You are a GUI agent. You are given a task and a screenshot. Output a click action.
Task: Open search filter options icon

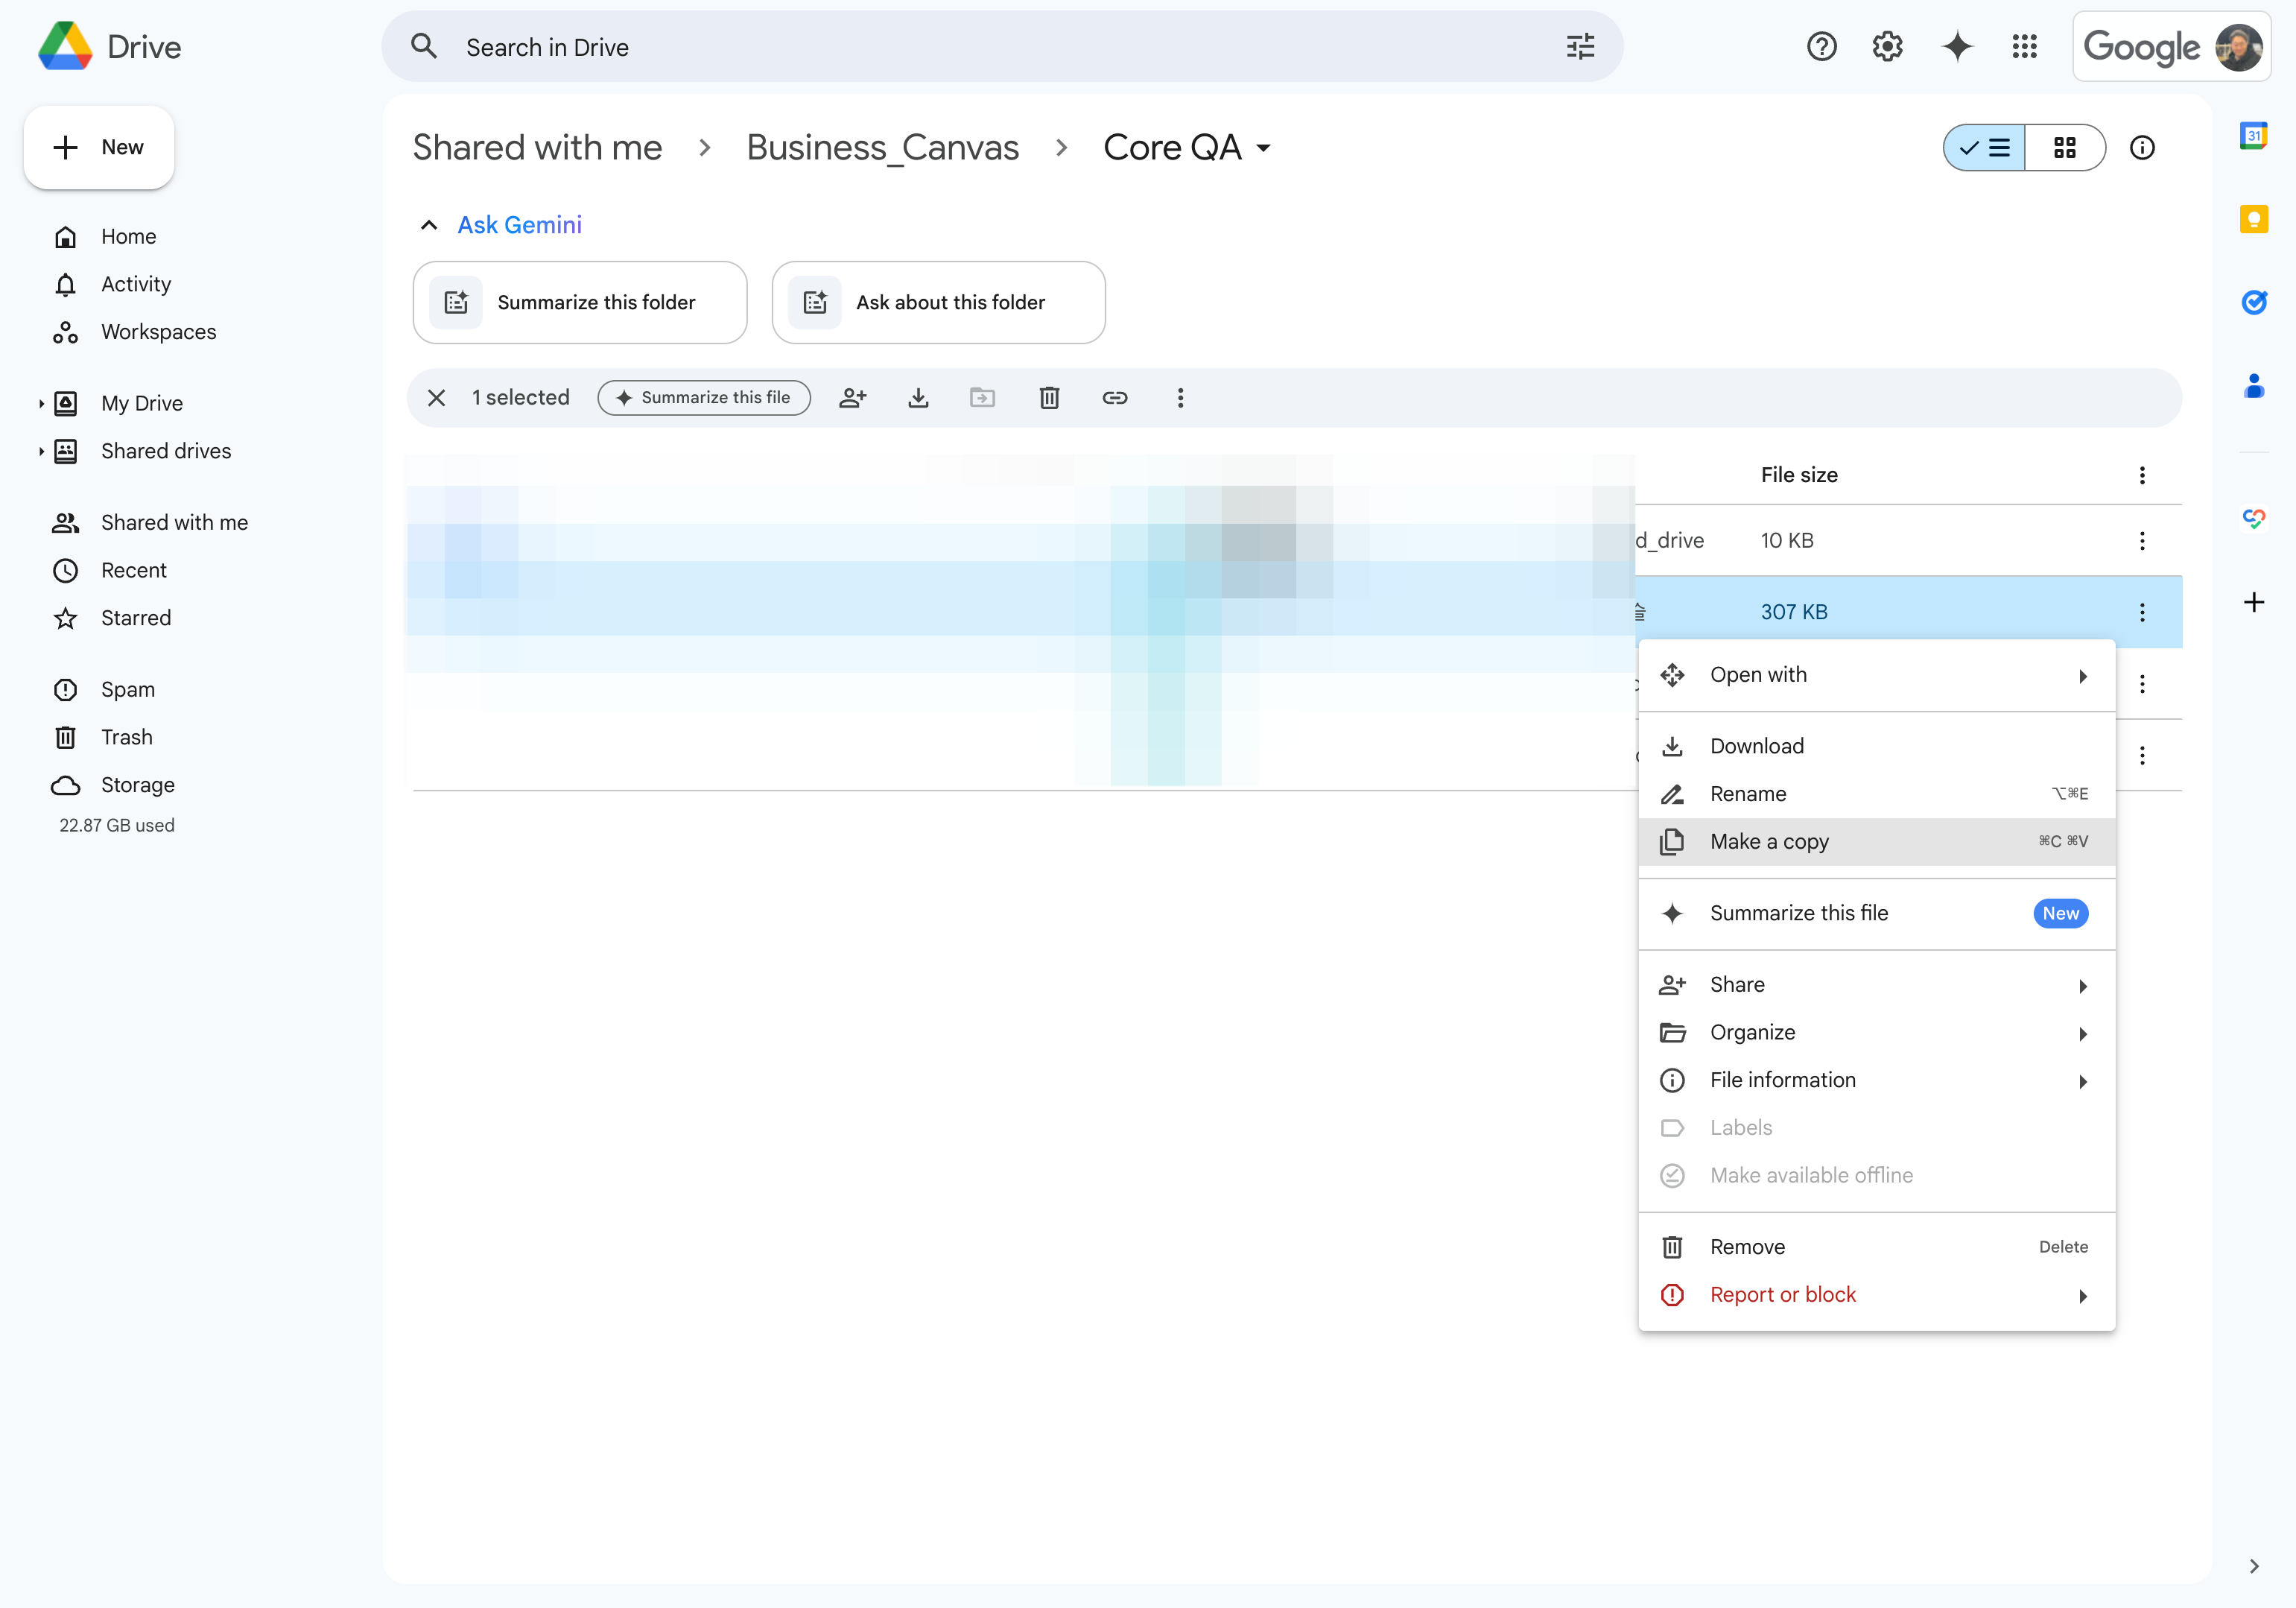pyautogui.click(x=1580, y=47)
